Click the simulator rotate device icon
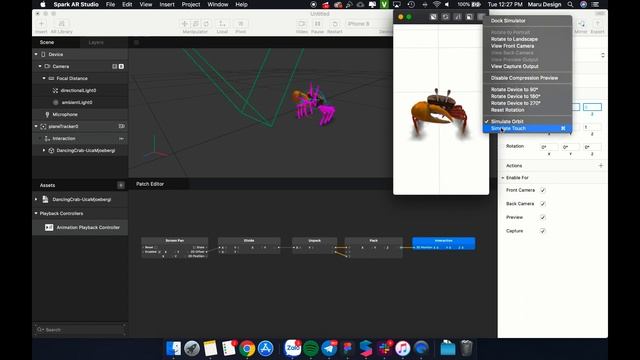This screenshot has width=640, height=360. [x=445, y=17]
